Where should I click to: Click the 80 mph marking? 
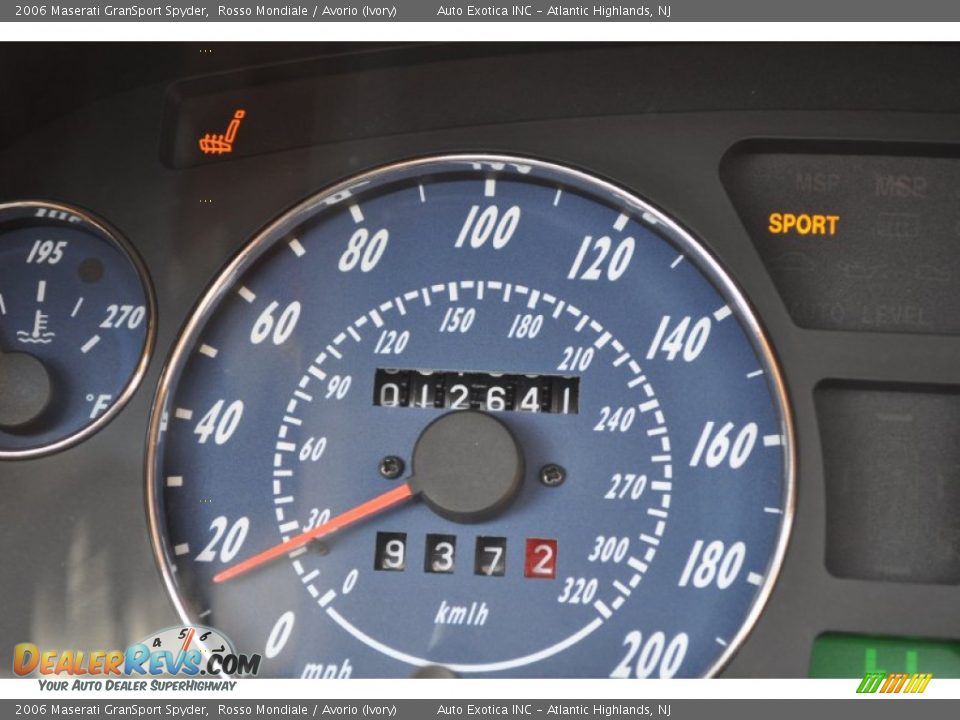pyautogui.click(x=364, y=250)
